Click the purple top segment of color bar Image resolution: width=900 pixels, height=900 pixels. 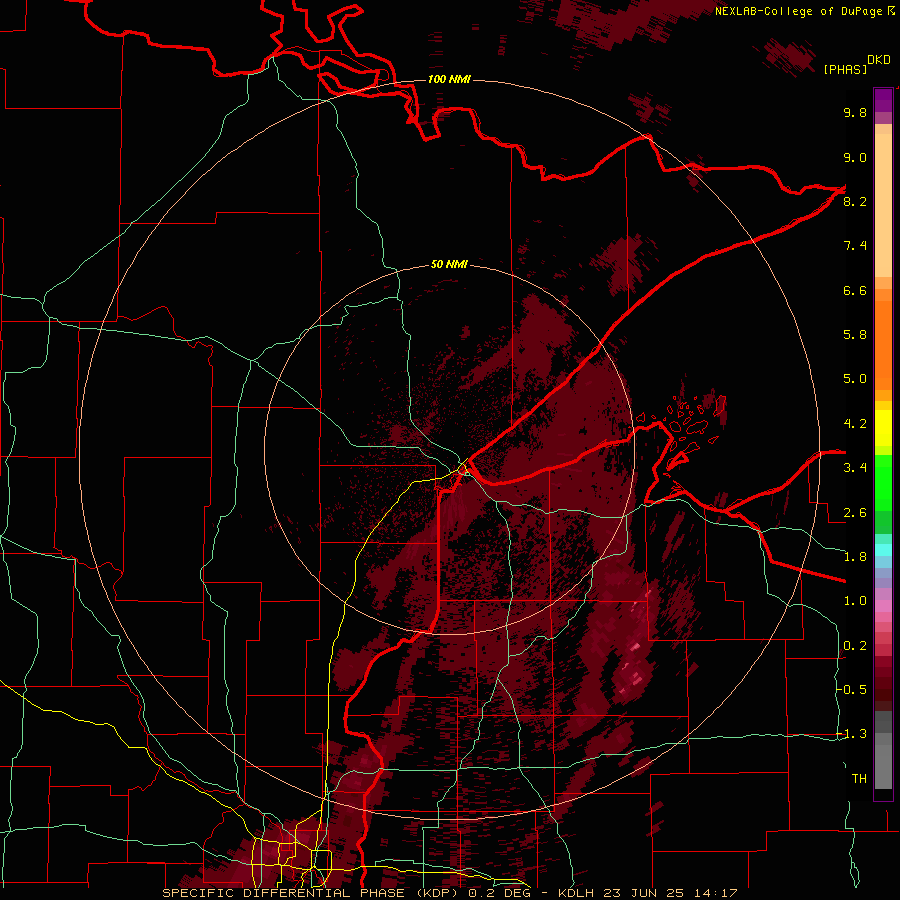click(883, 100)
